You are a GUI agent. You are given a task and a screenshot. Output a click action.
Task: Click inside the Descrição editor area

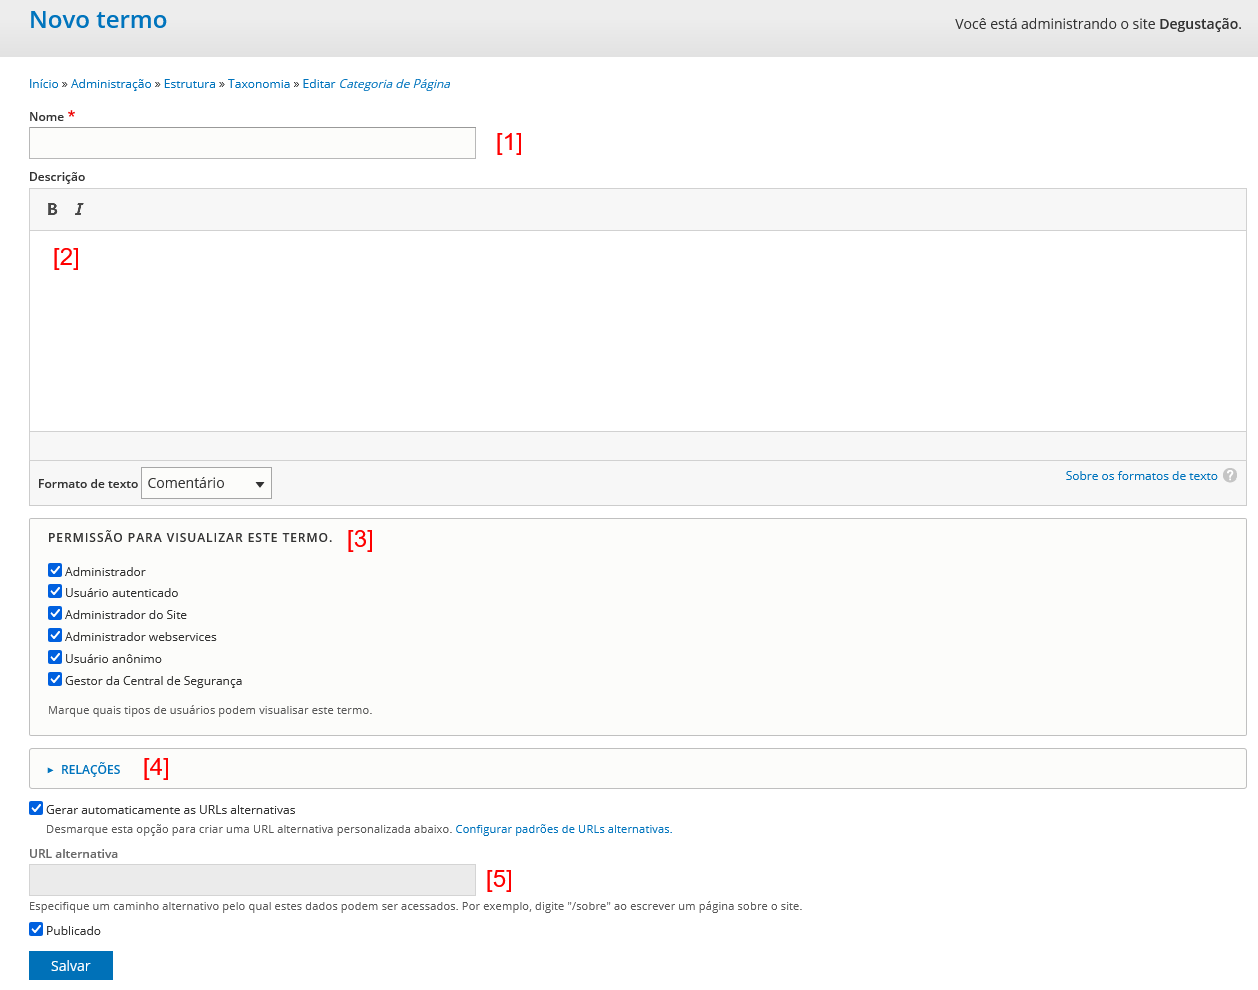(638, 331)
